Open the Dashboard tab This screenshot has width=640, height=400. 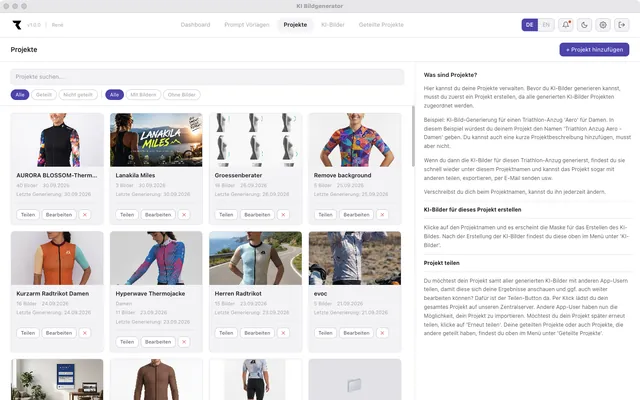click(x=196, y=25)
